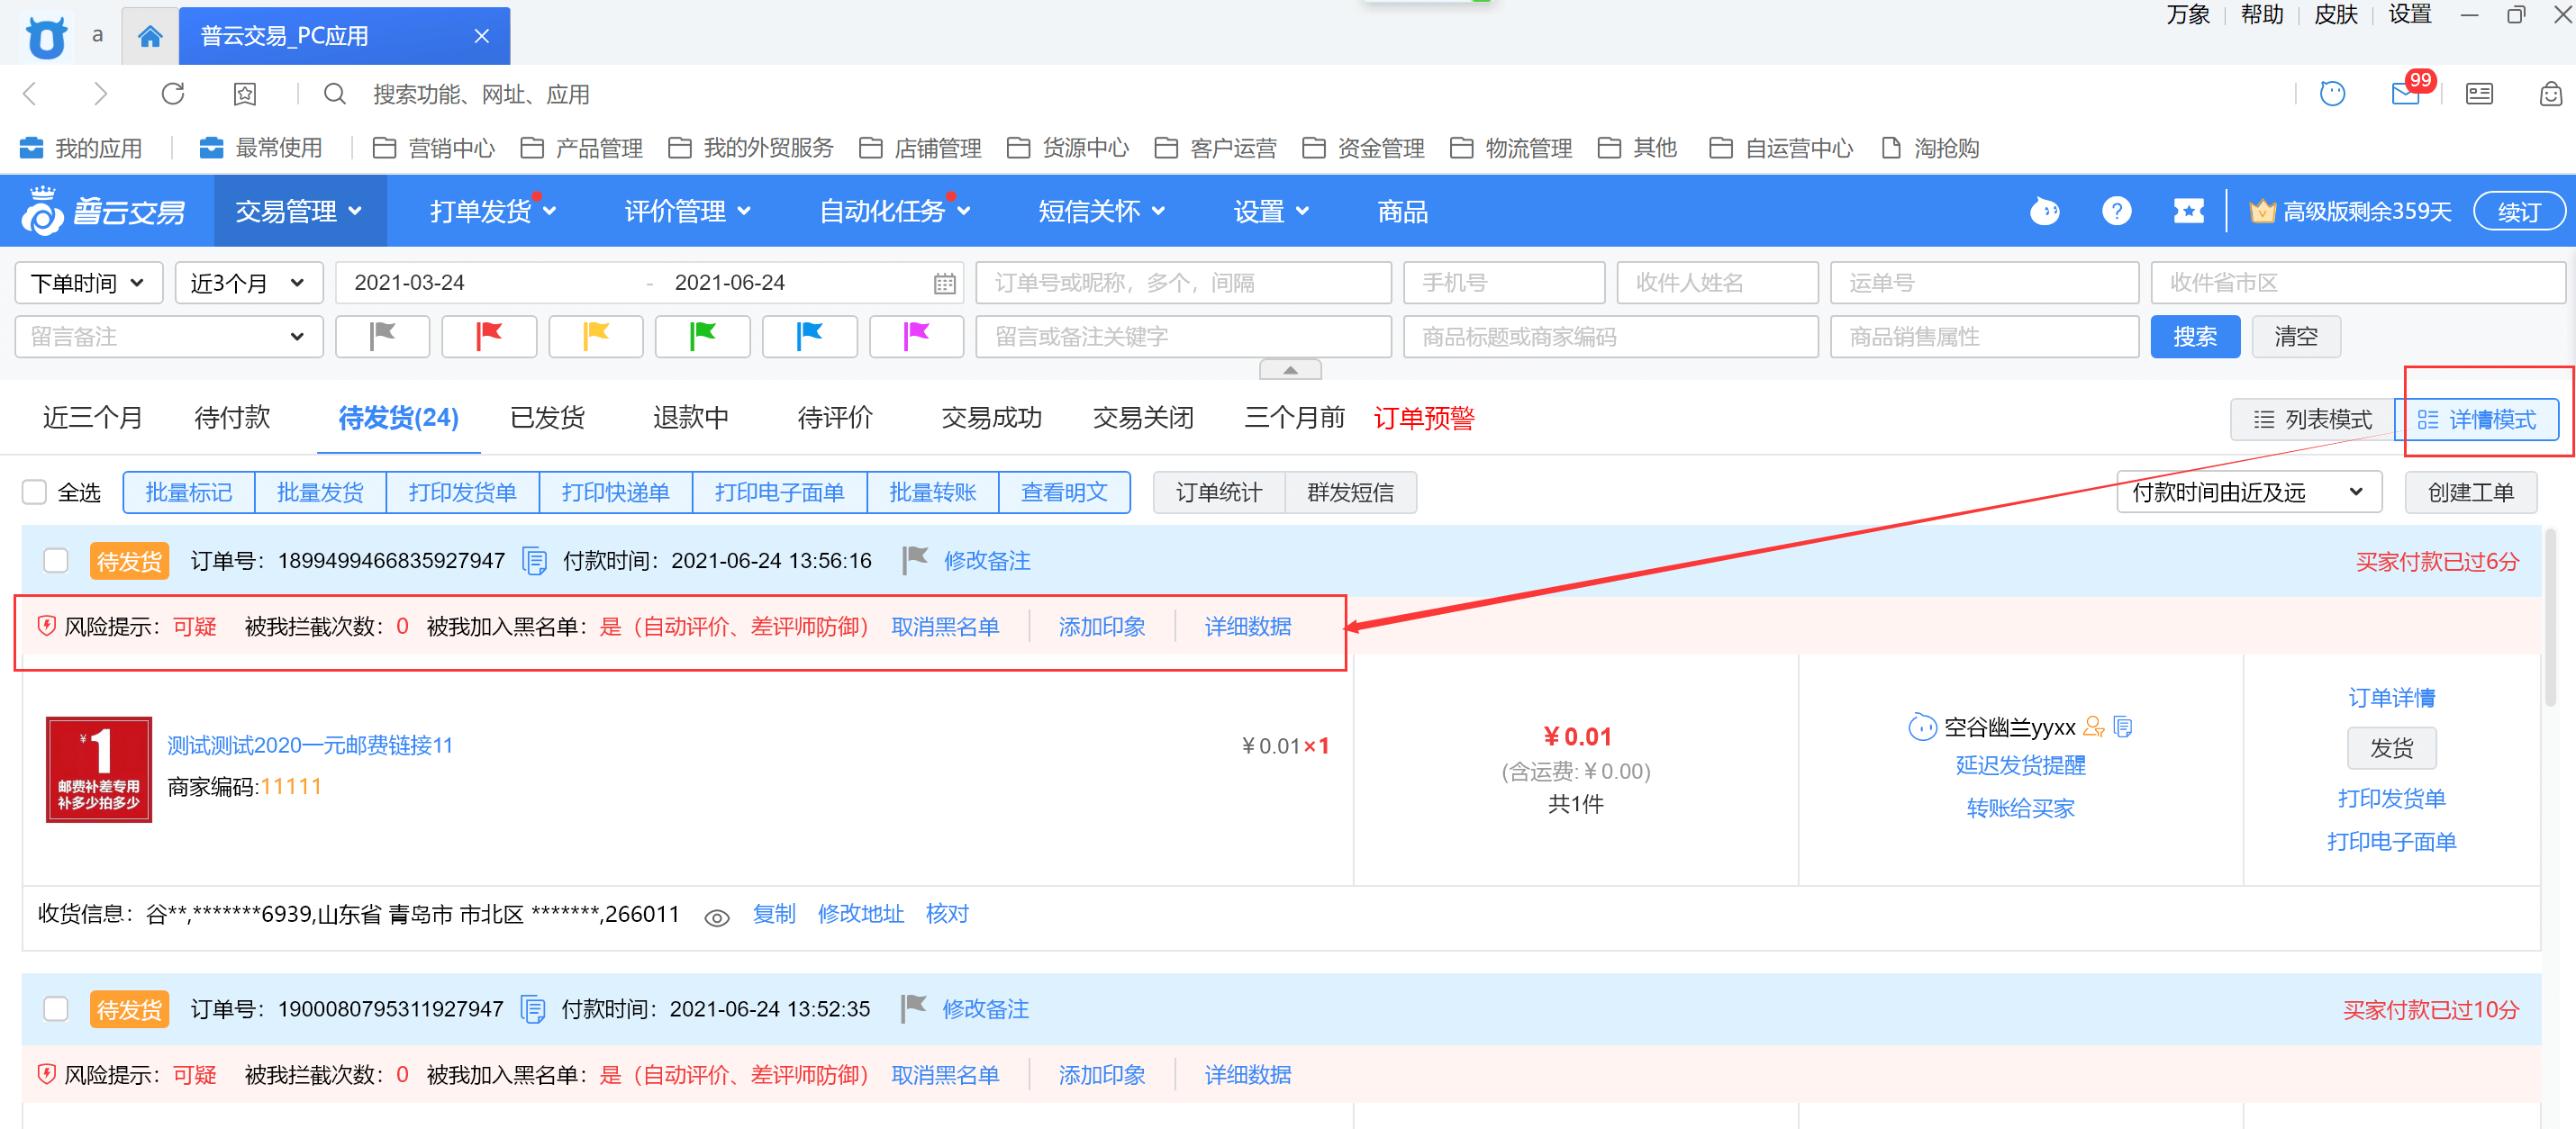Go to the home tab icon
This screenshot has height=1129, width=2576.
[150, 36]
